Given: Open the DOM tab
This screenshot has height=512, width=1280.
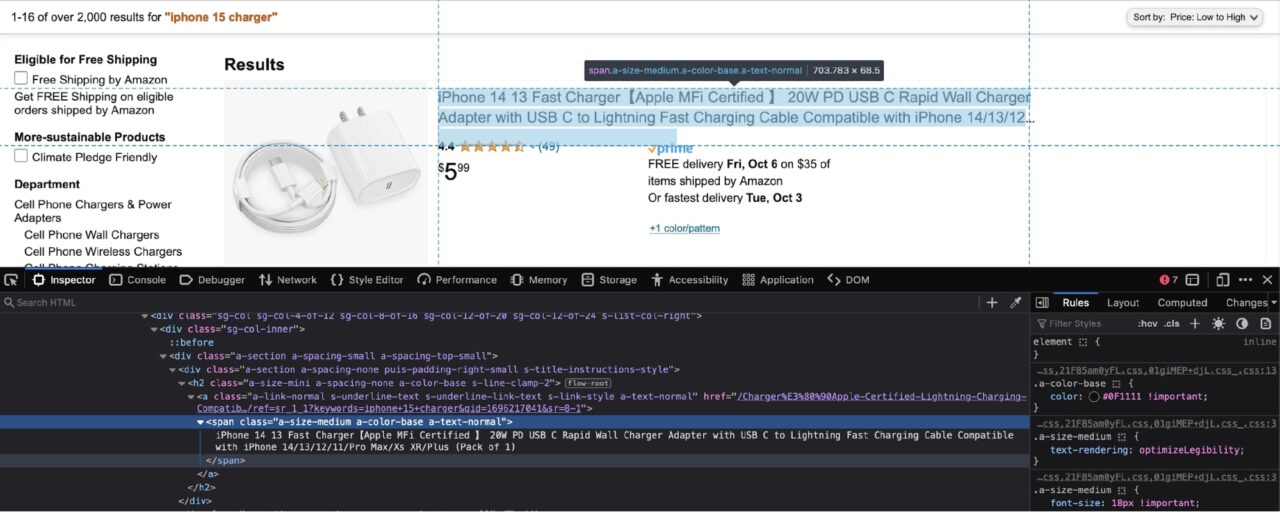Looking at the screenshot, I should (848, 280).
